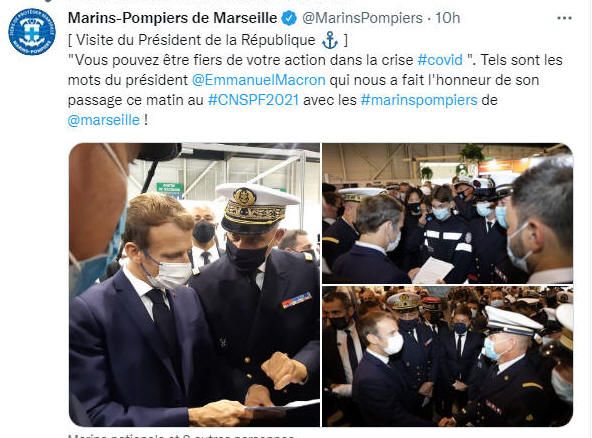Screen dimensions: 592x438
Task: Open the #CNSPF2021 hashtag
Action: pos(253,100)
